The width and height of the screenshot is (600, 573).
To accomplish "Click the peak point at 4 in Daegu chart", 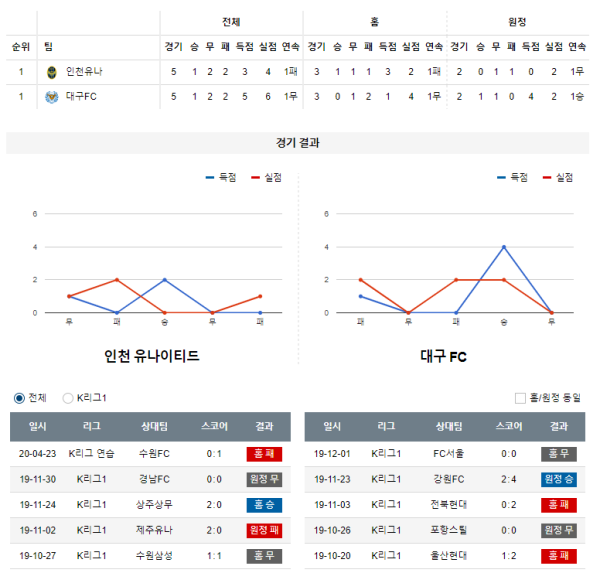I will click(504, 247).
